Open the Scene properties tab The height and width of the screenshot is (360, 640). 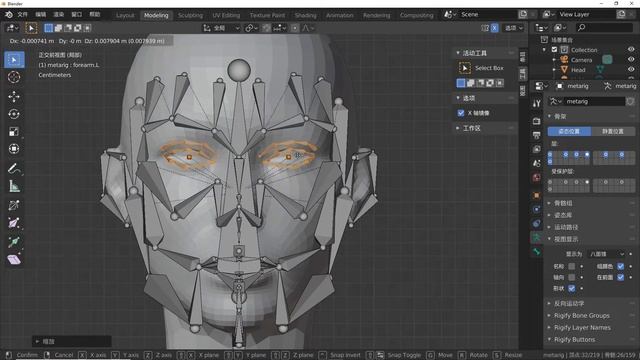(536, 163)
